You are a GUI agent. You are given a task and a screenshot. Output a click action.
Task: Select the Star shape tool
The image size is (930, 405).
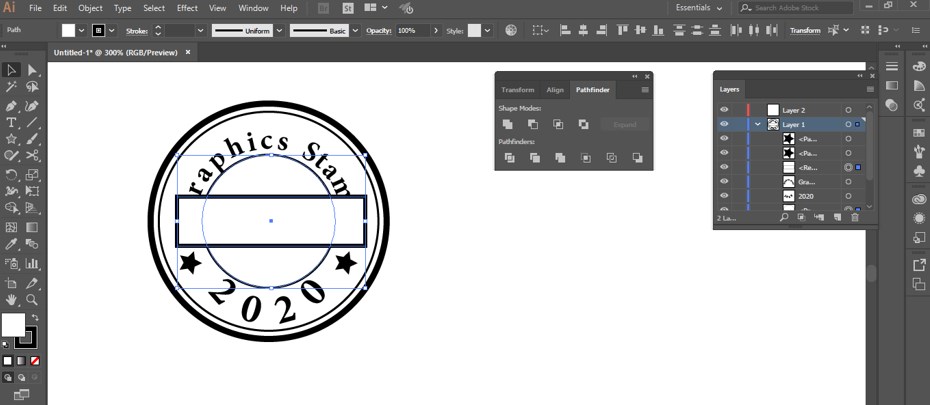(x=11, y=139)
